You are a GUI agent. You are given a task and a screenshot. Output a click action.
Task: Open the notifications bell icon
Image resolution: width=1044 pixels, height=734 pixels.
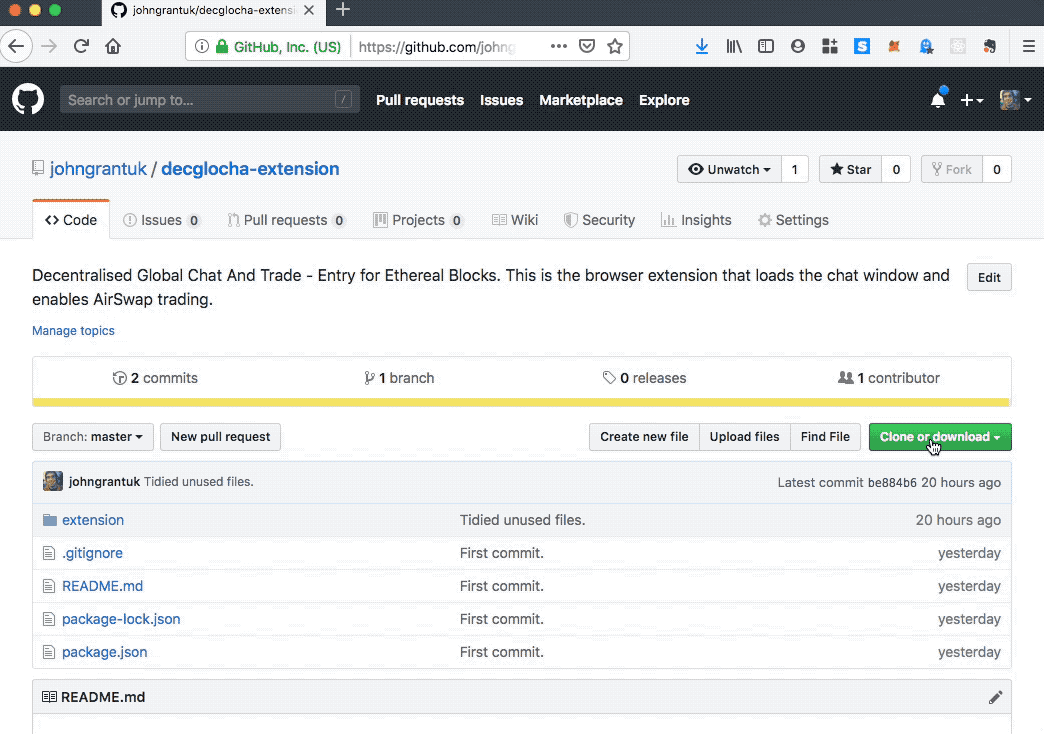click(x=938, y=99)
